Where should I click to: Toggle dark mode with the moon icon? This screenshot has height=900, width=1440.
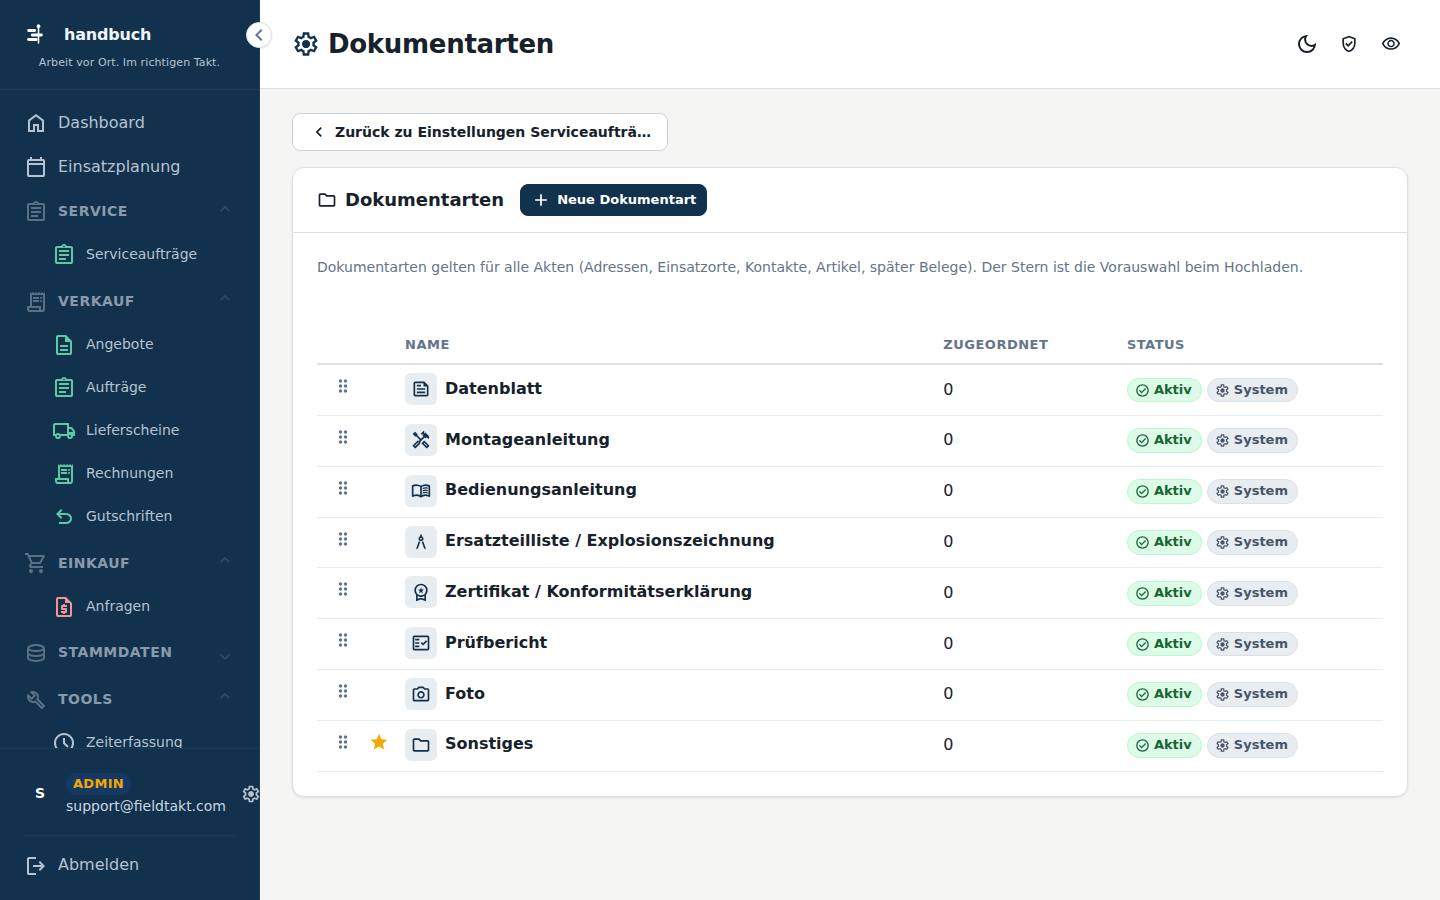[x=1307, y=44]
